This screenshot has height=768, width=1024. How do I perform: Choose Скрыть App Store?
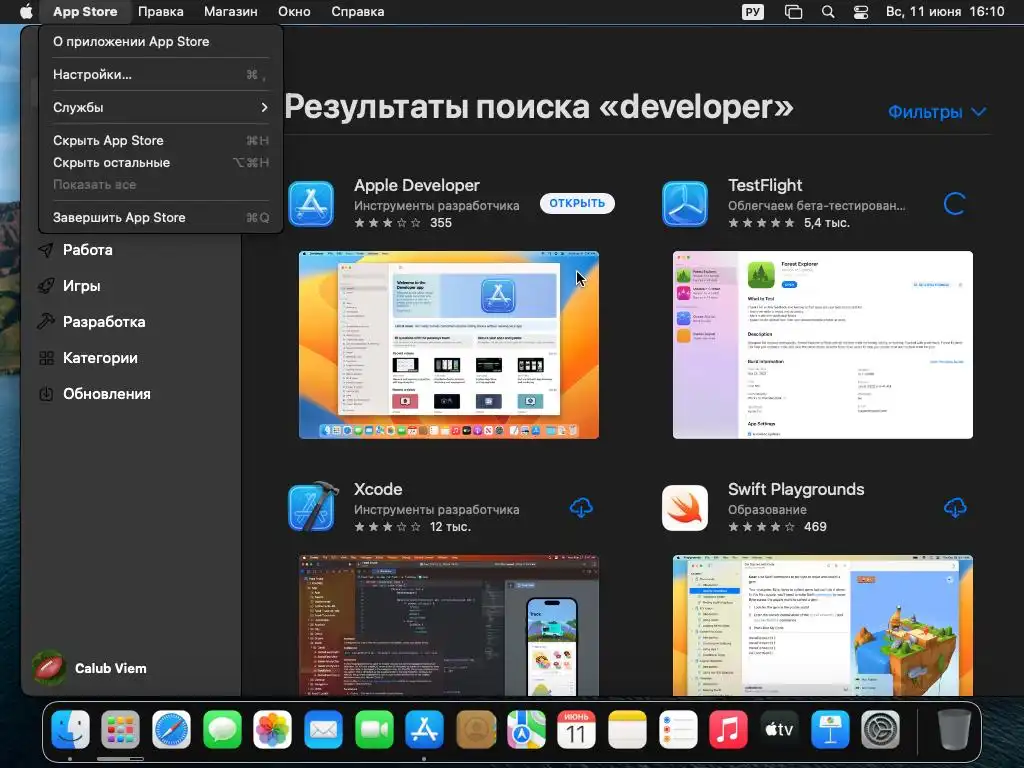(x=161, y=140)
